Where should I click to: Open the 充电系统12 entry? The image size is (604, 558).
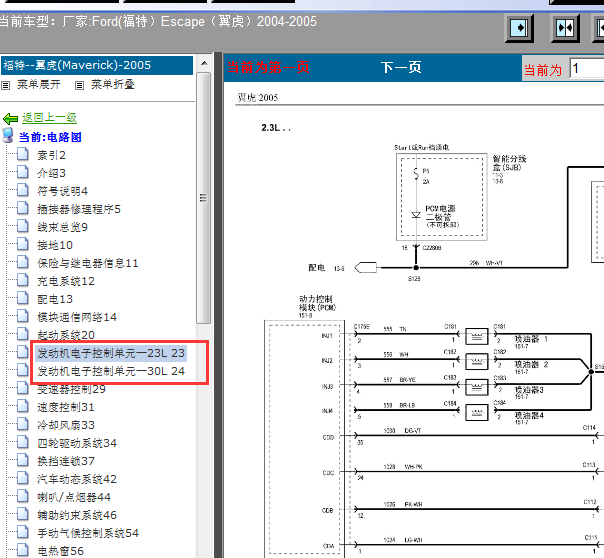[x=66, y=281]
